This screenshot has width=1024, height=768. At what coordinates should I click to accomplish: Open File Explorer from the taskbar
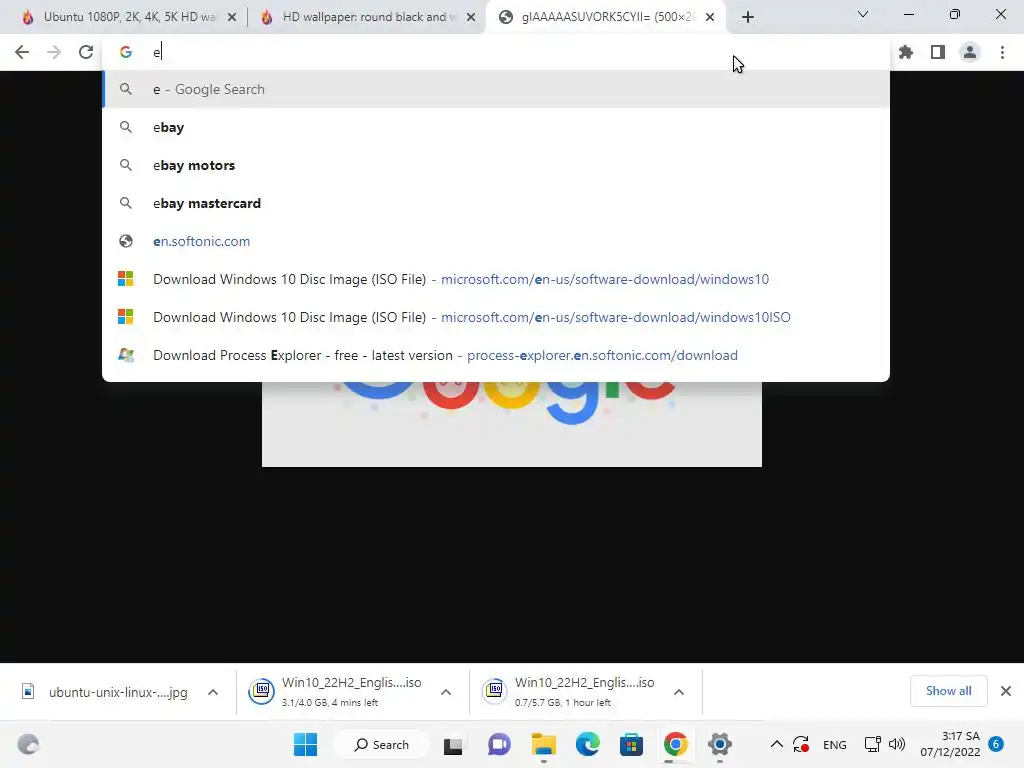543,744
